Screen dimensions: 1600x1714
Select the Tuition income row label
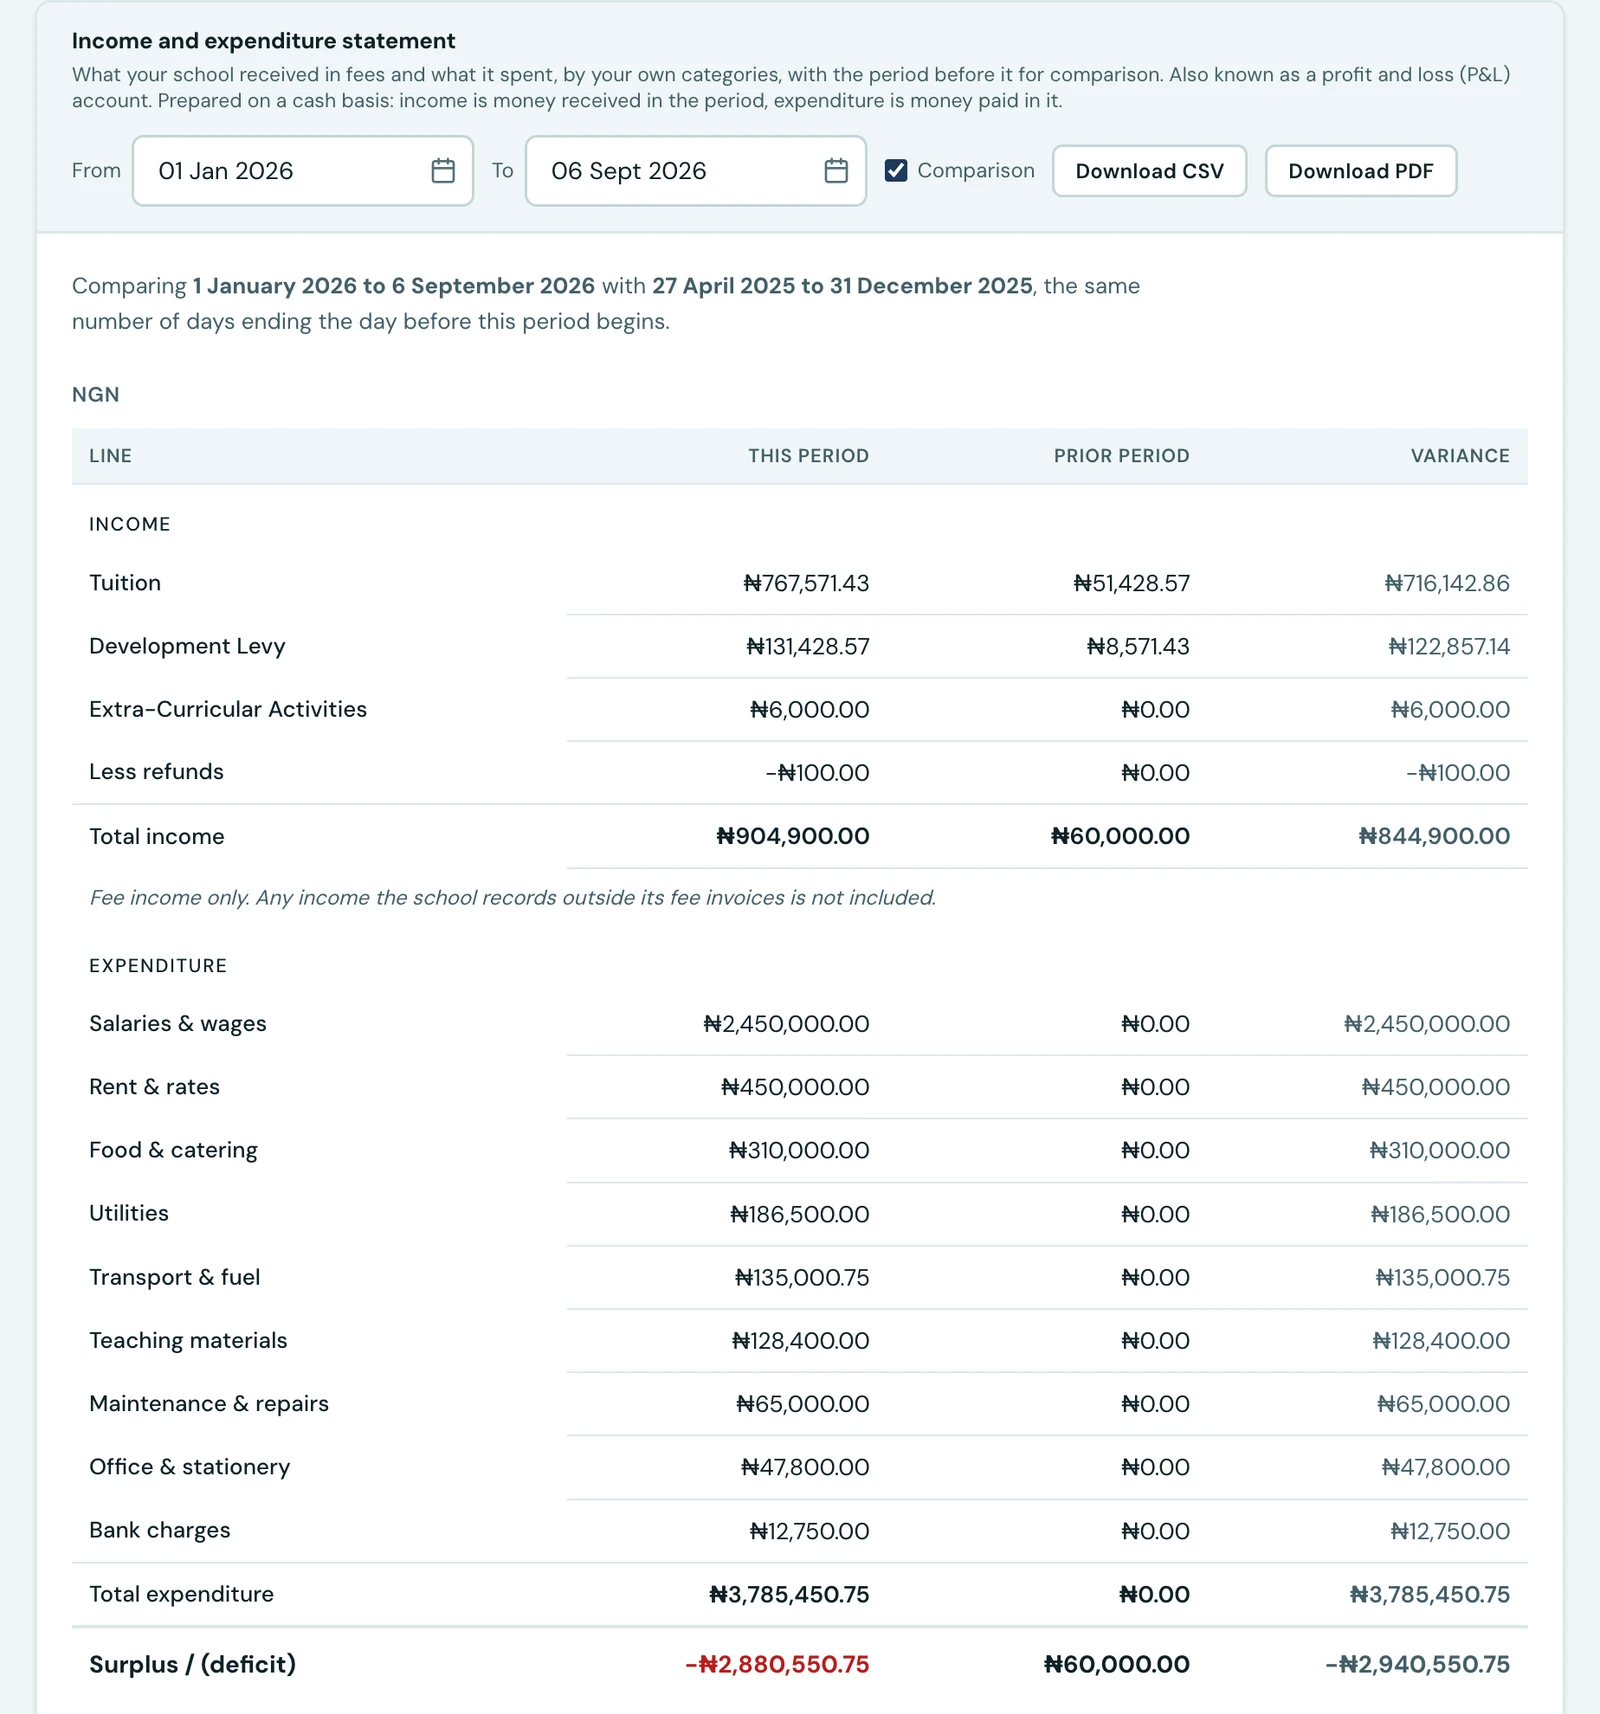click(125, 583)
